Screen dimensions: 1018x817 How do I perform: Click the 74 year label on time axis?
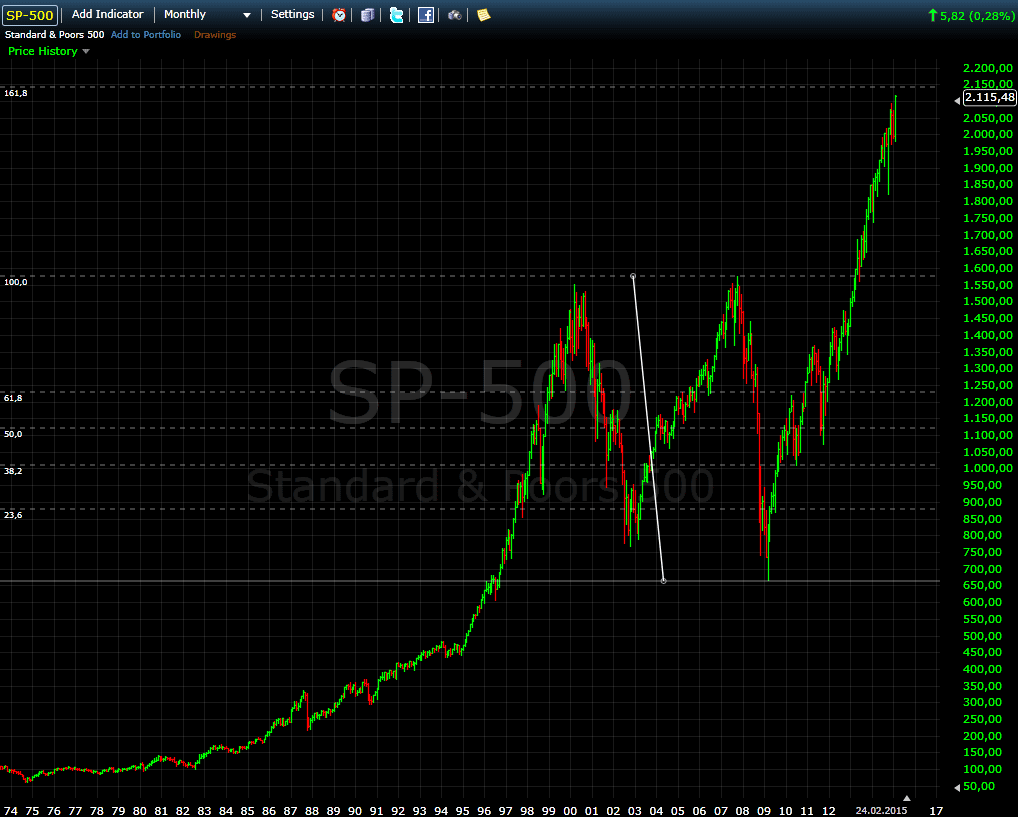tap(11, 811)
